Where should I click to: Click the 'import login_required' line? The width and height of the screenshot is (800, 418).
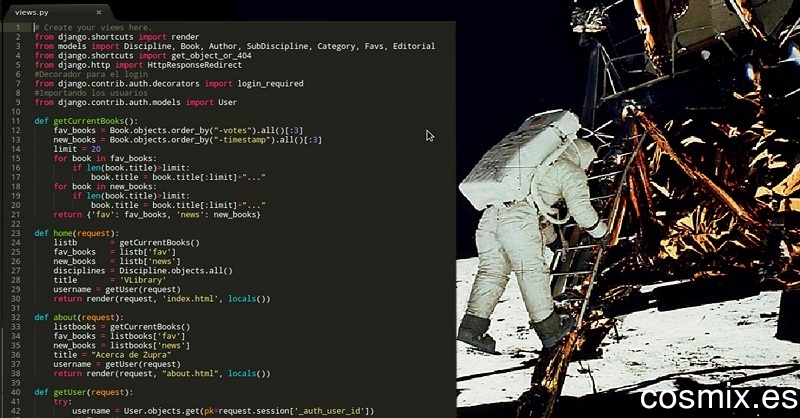tap(169, 84)
